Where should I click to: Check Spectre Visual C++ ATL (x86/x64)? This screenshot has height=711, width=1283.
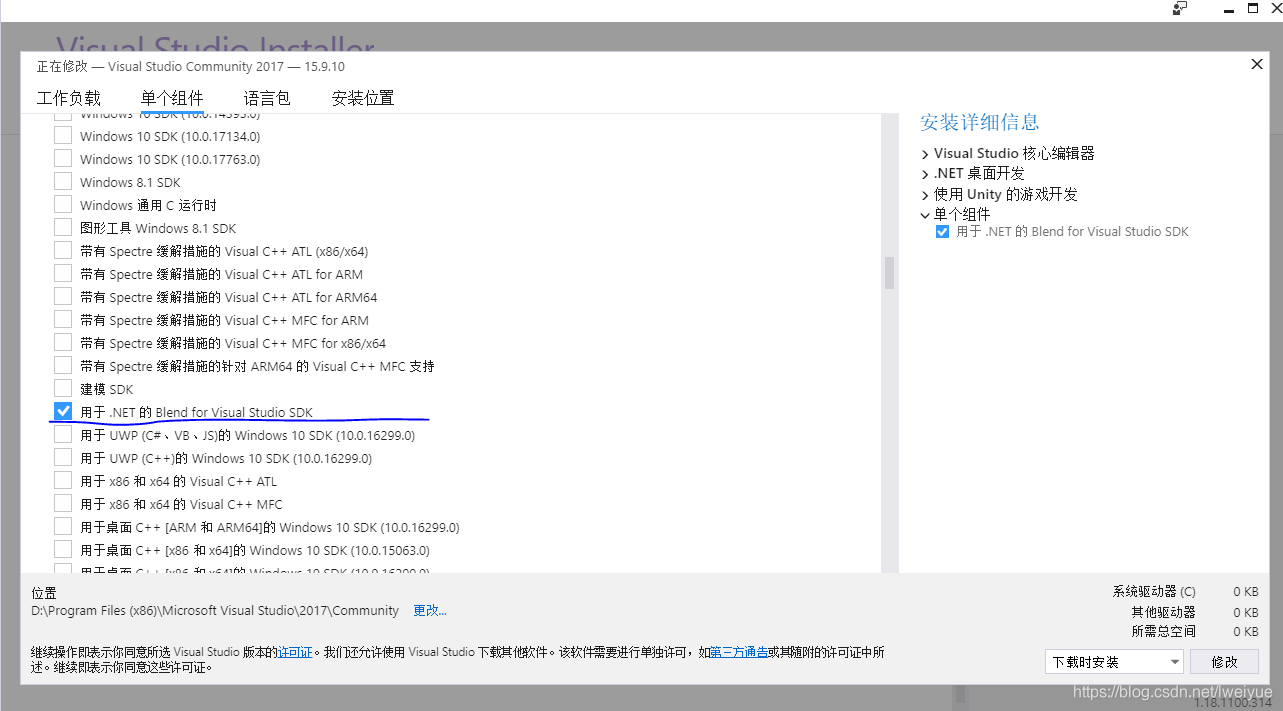[x=63, y=251]
